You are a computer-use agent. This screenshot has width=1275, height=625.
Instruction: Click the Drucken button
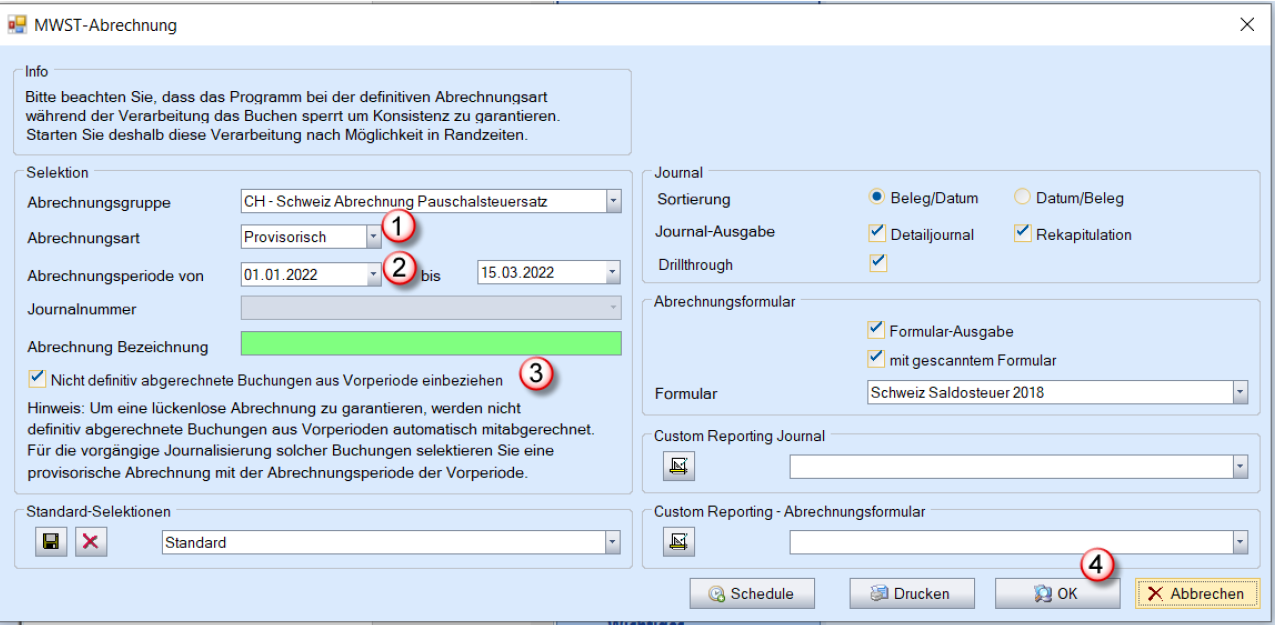[910, 593]
